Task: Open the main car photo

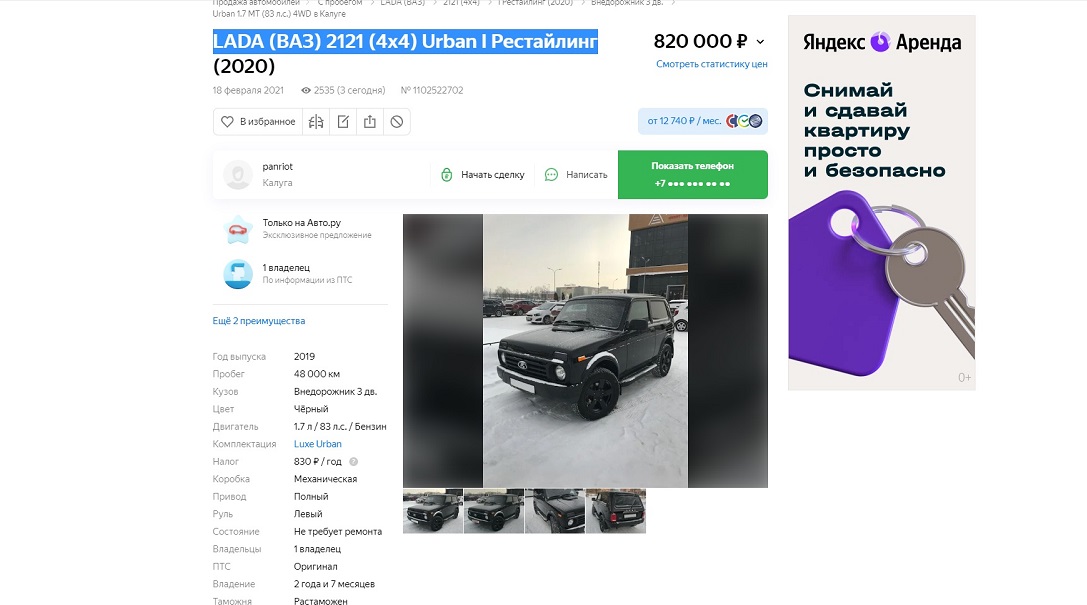Action: (585, 351)
